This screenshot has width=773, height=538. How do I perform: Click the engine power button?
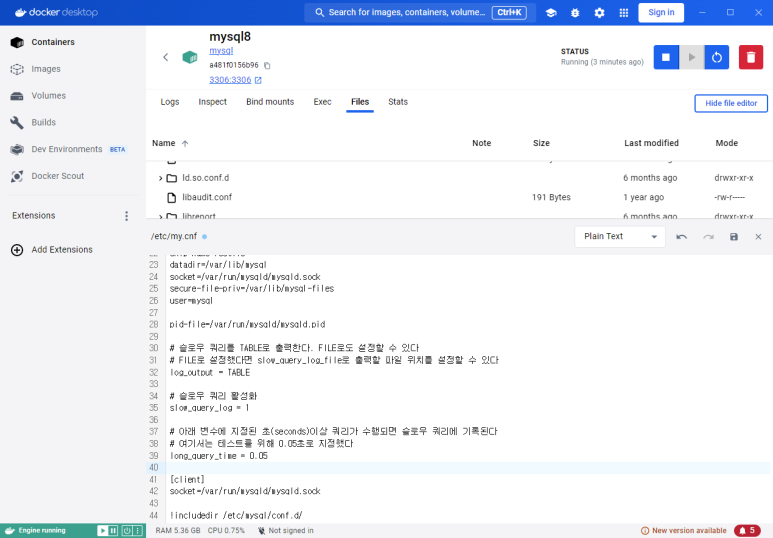127,531
